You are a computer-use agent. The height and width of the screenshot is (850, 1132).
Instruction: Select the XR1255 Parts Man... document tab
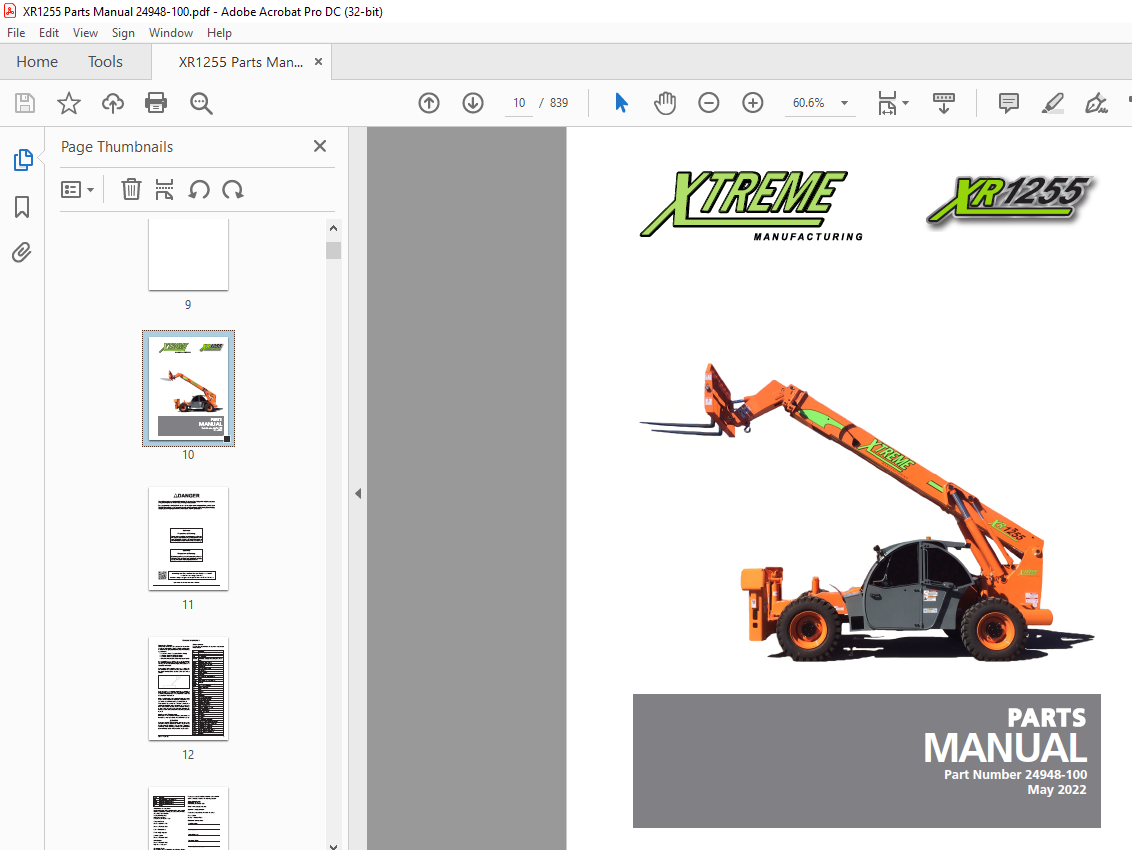pos(240,62)
